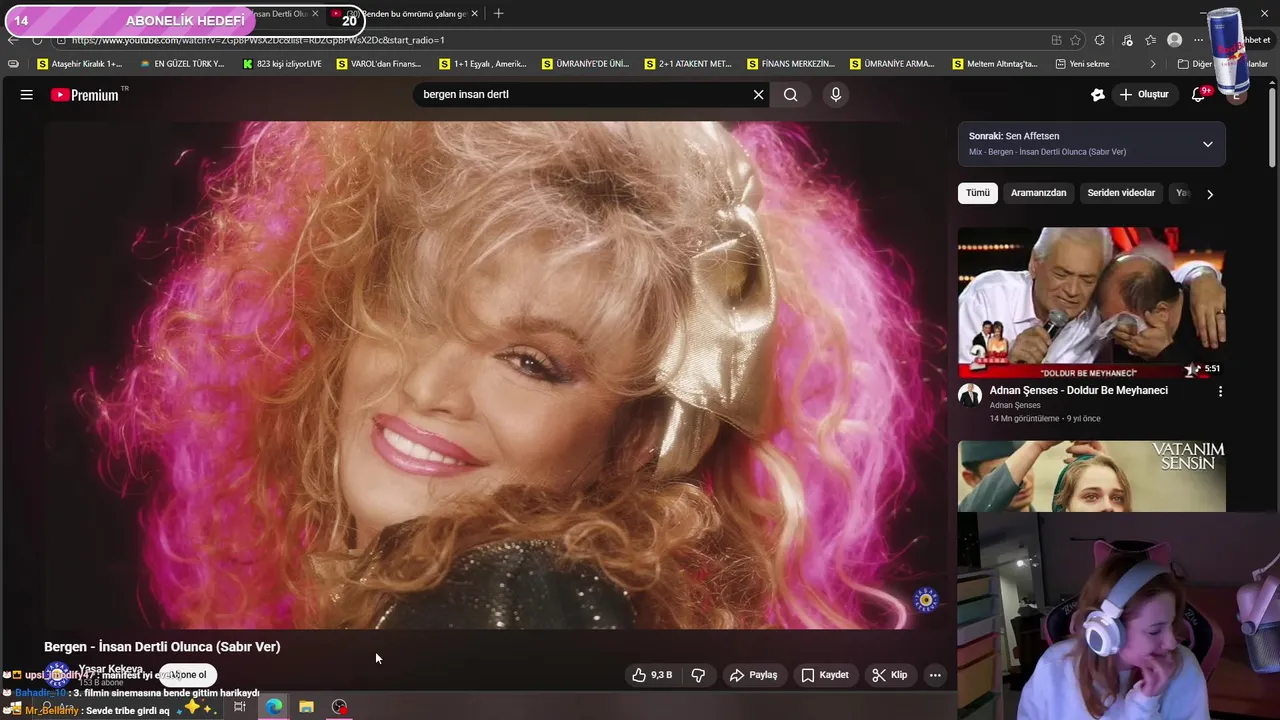Open the Vatanım Sensin video thumbnail
1280x720 pixels.
(x=1092, y=476)
